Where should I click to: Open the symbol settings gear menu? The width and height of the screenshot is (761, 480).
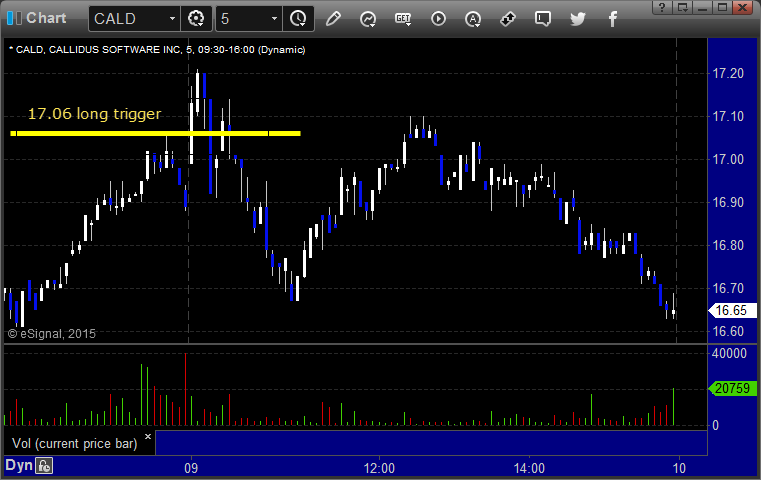[196, 19]
